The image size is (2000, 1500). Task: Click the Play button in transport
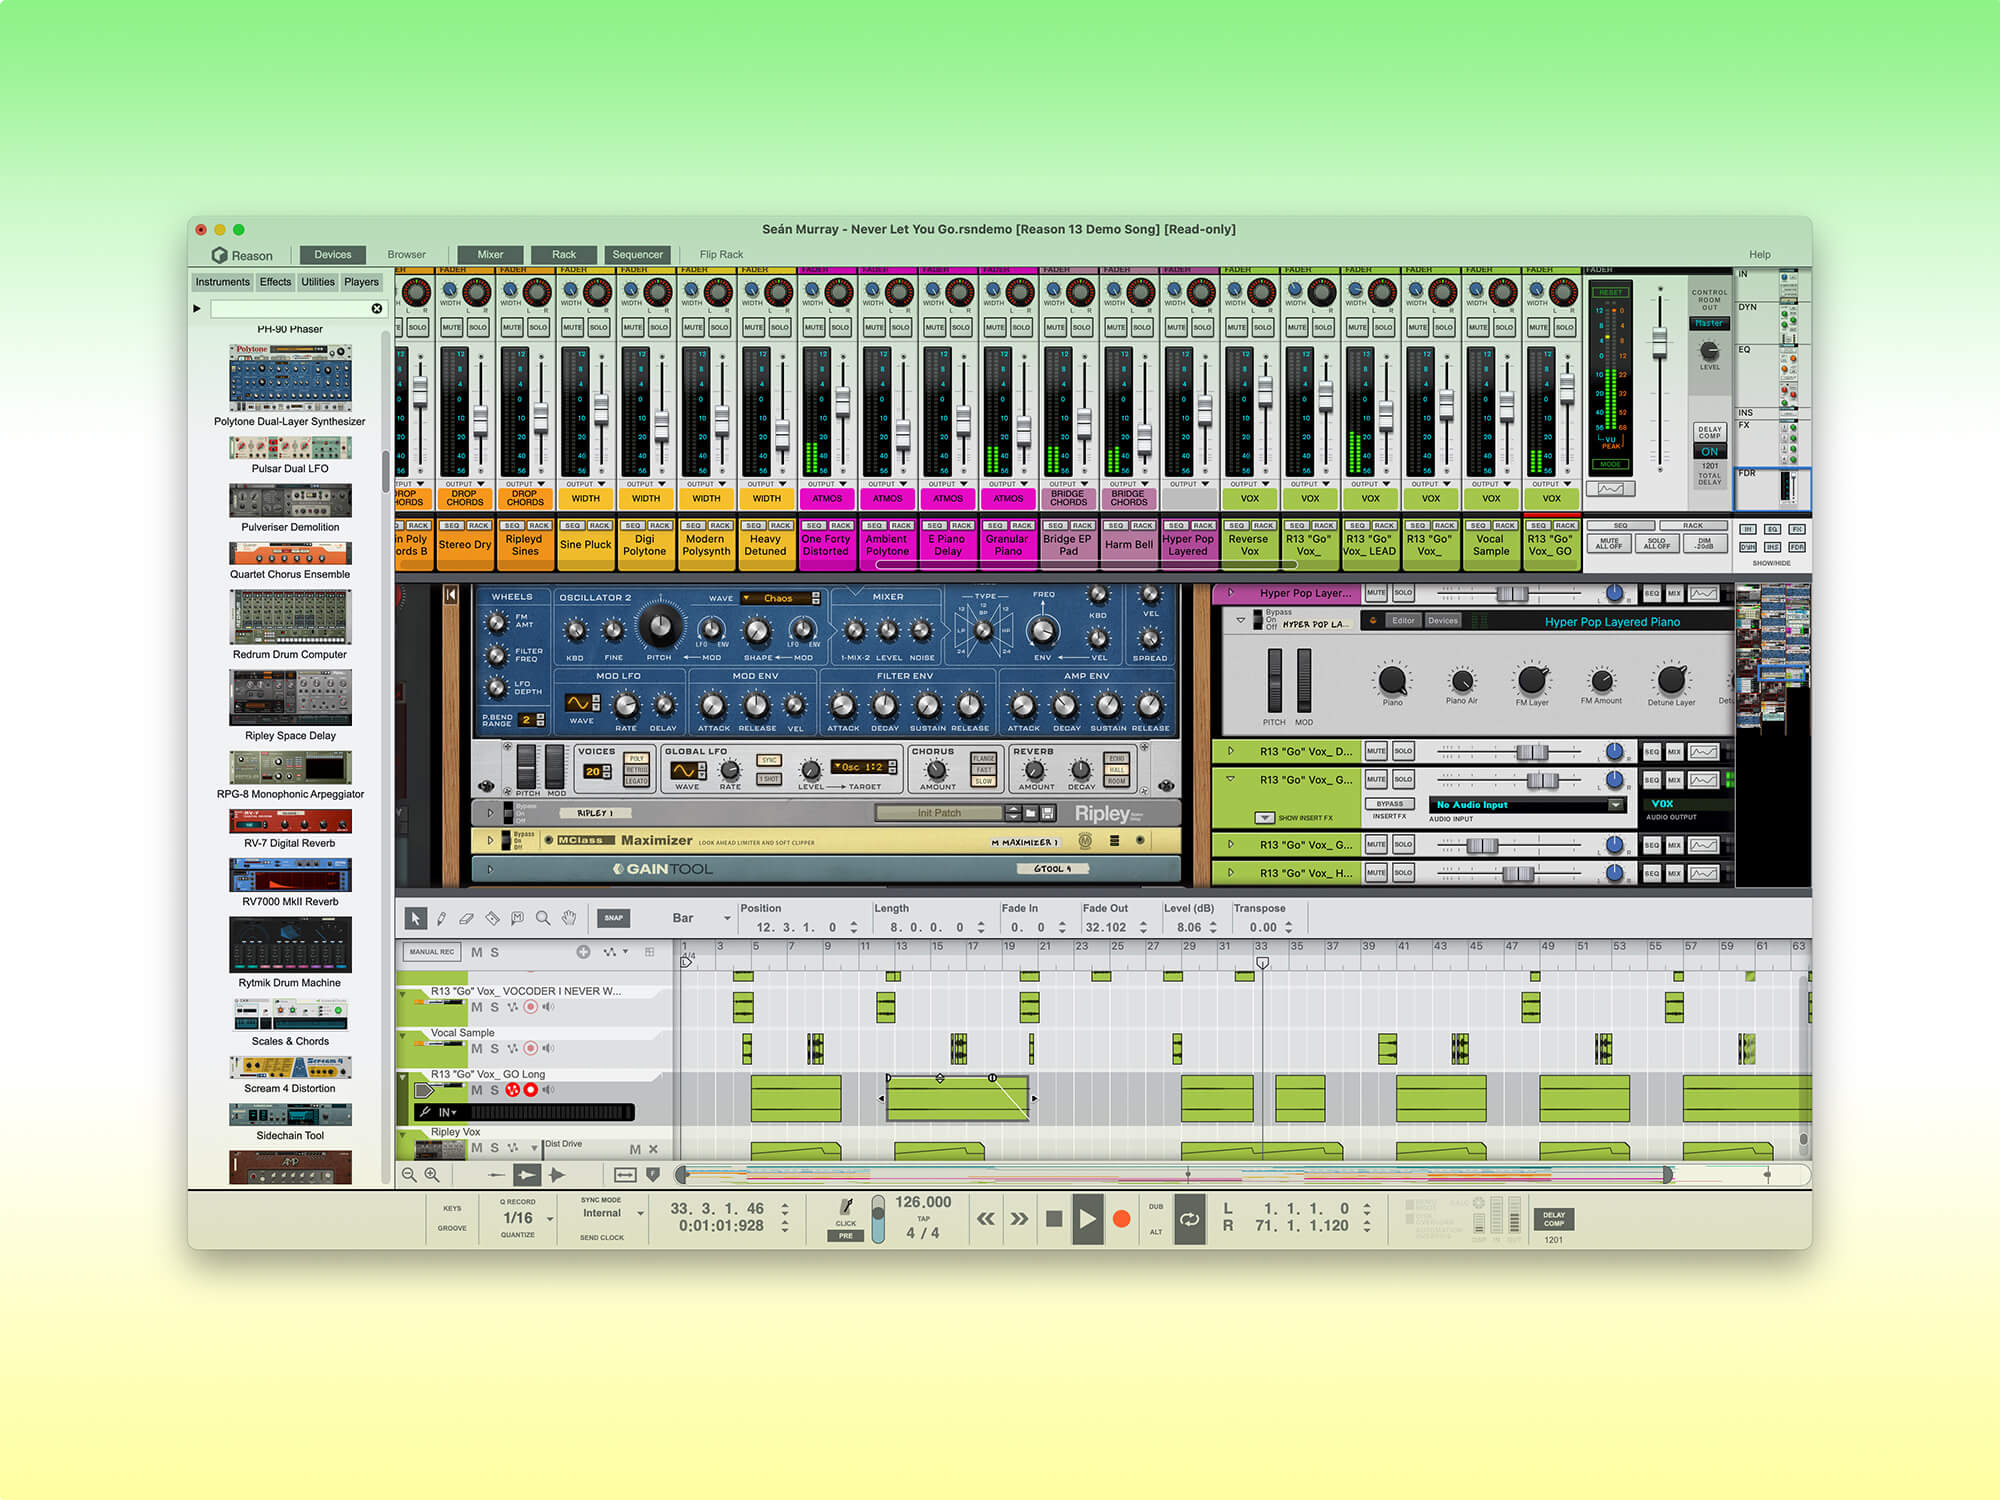pyautogui.click(x=1087, y=1219)
